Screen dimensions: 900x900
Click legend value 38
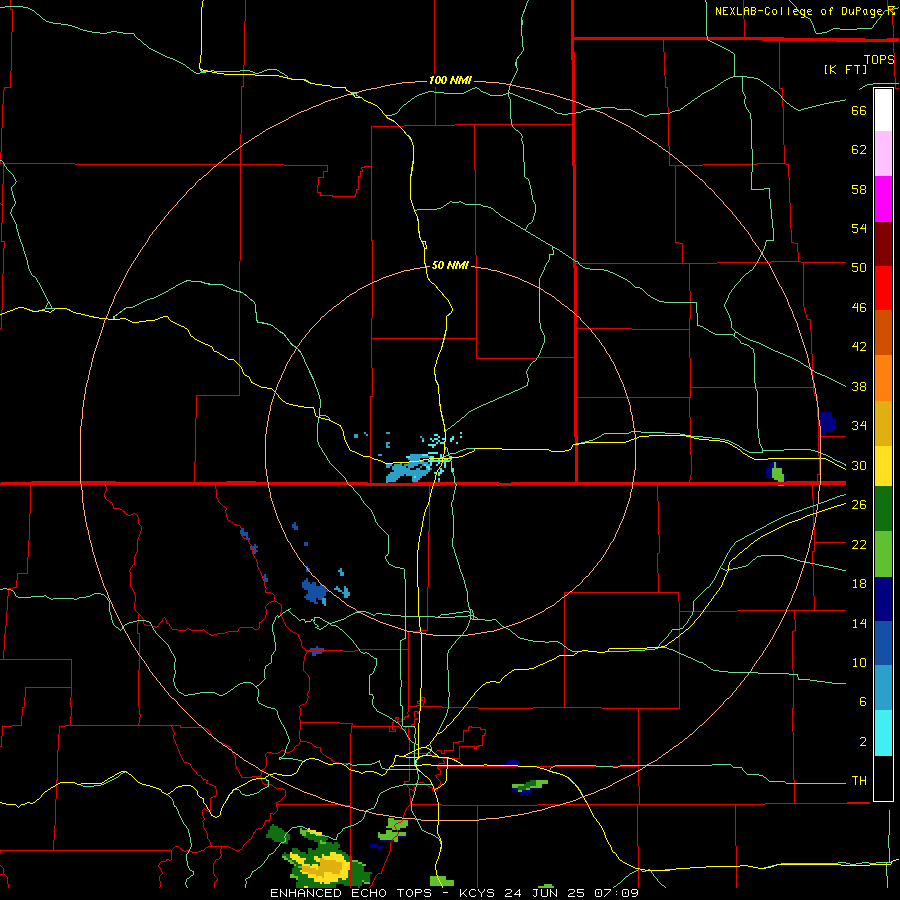tap(859, 386)
